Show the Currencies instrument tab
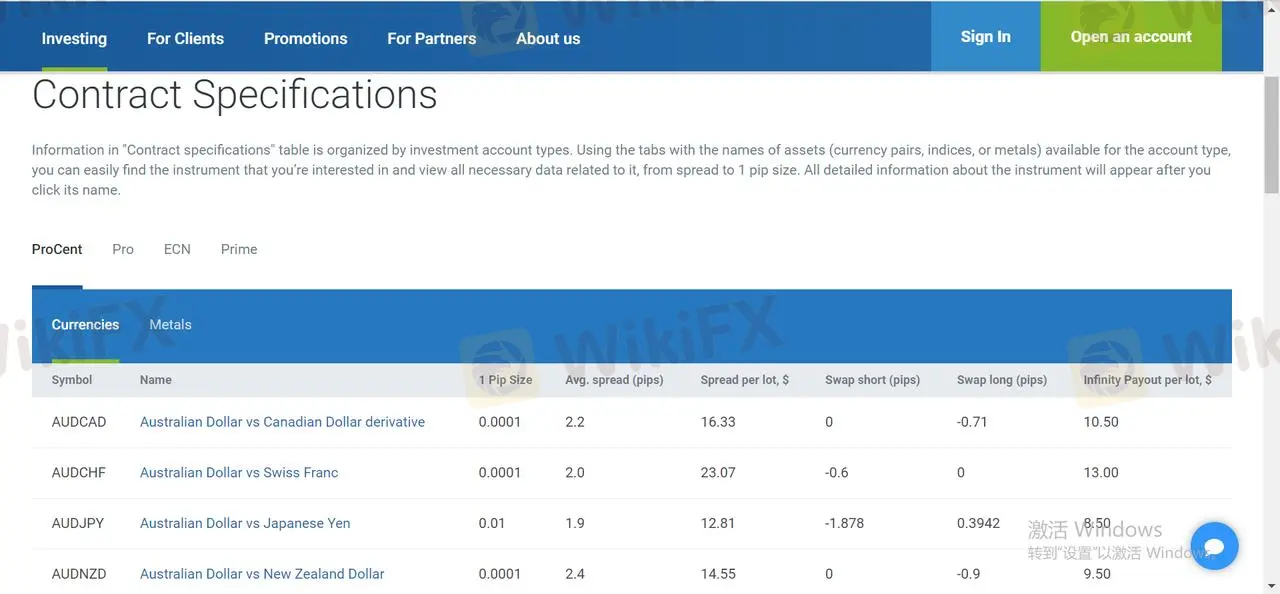This screenshot has height=594, width=1280. [x=85, y=325]
